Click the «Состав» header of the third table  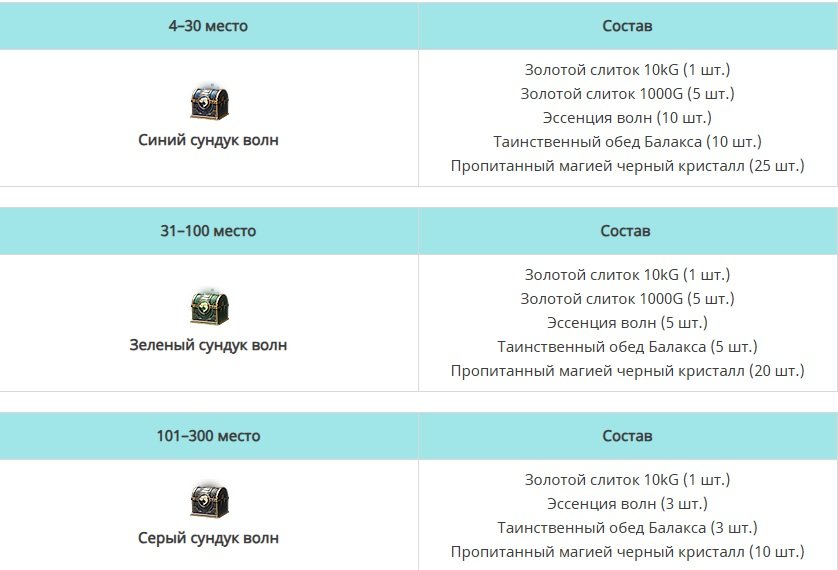point(627,436)
